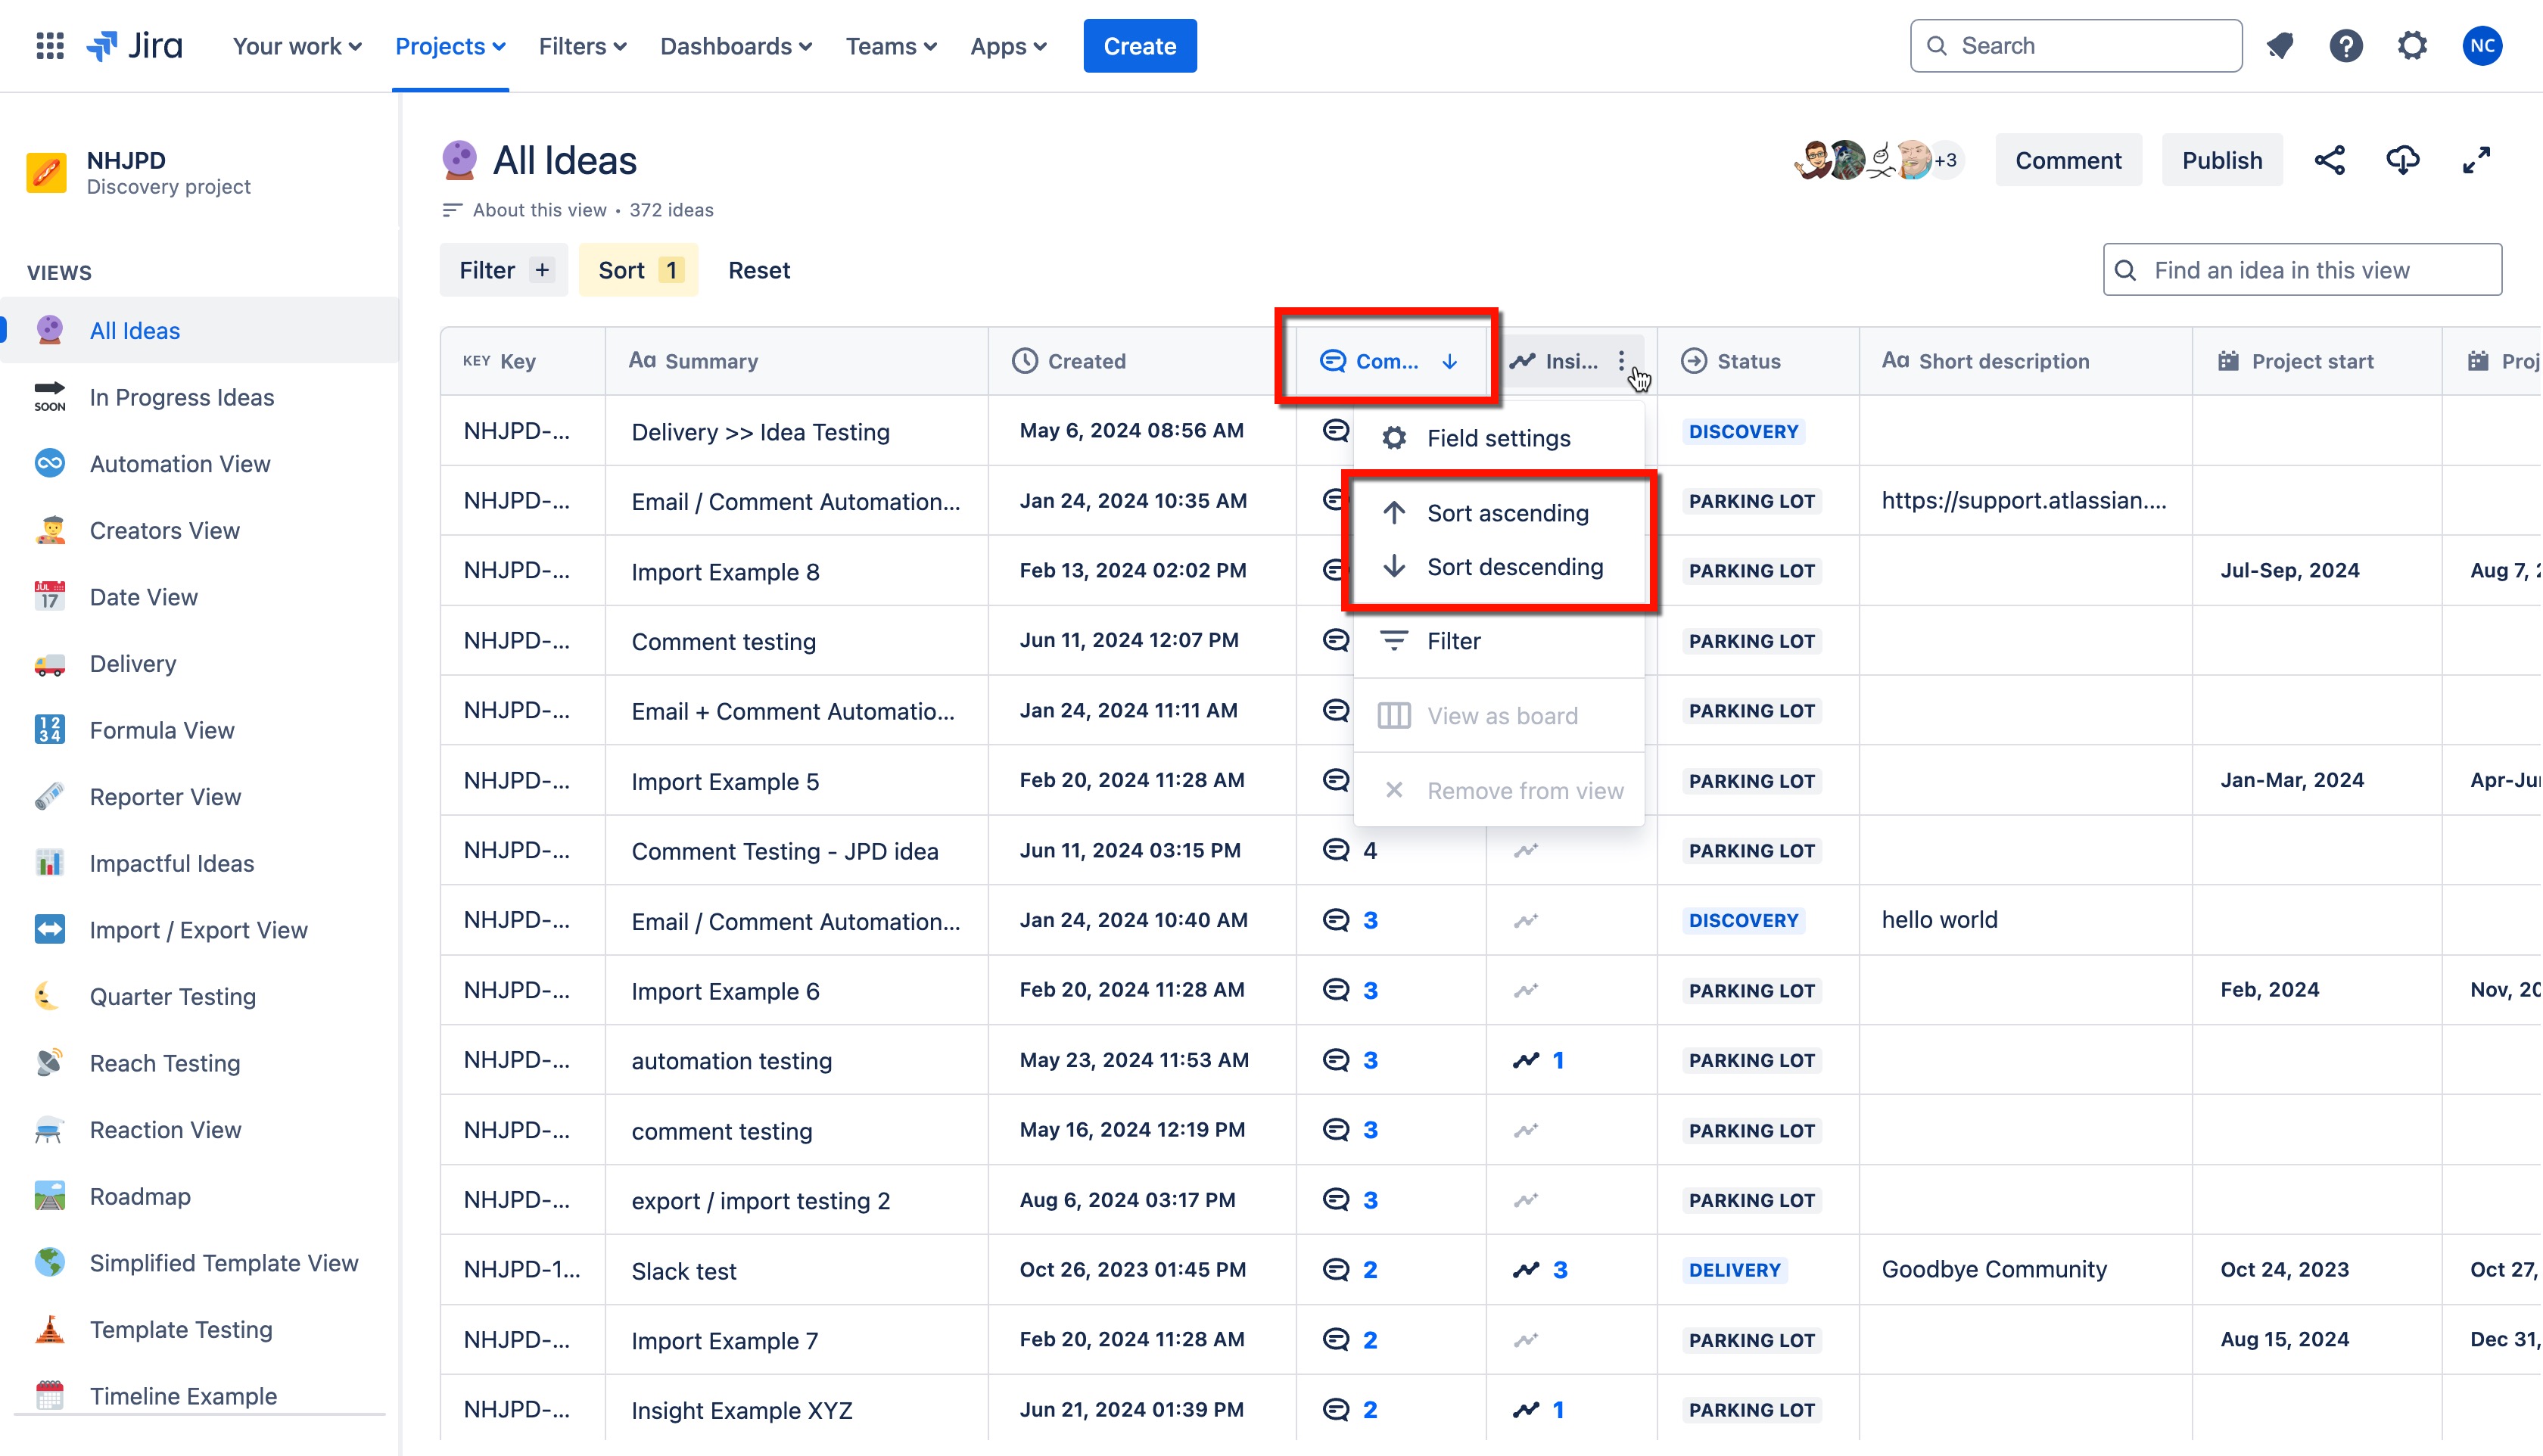Open the Teams menu
This screenshot has width=2543, height=1456.
point(889,46)
